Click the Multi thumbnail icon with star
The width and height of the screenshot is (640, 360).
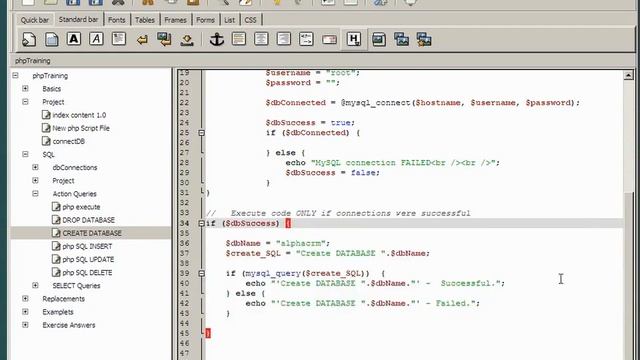coord(424,40)
